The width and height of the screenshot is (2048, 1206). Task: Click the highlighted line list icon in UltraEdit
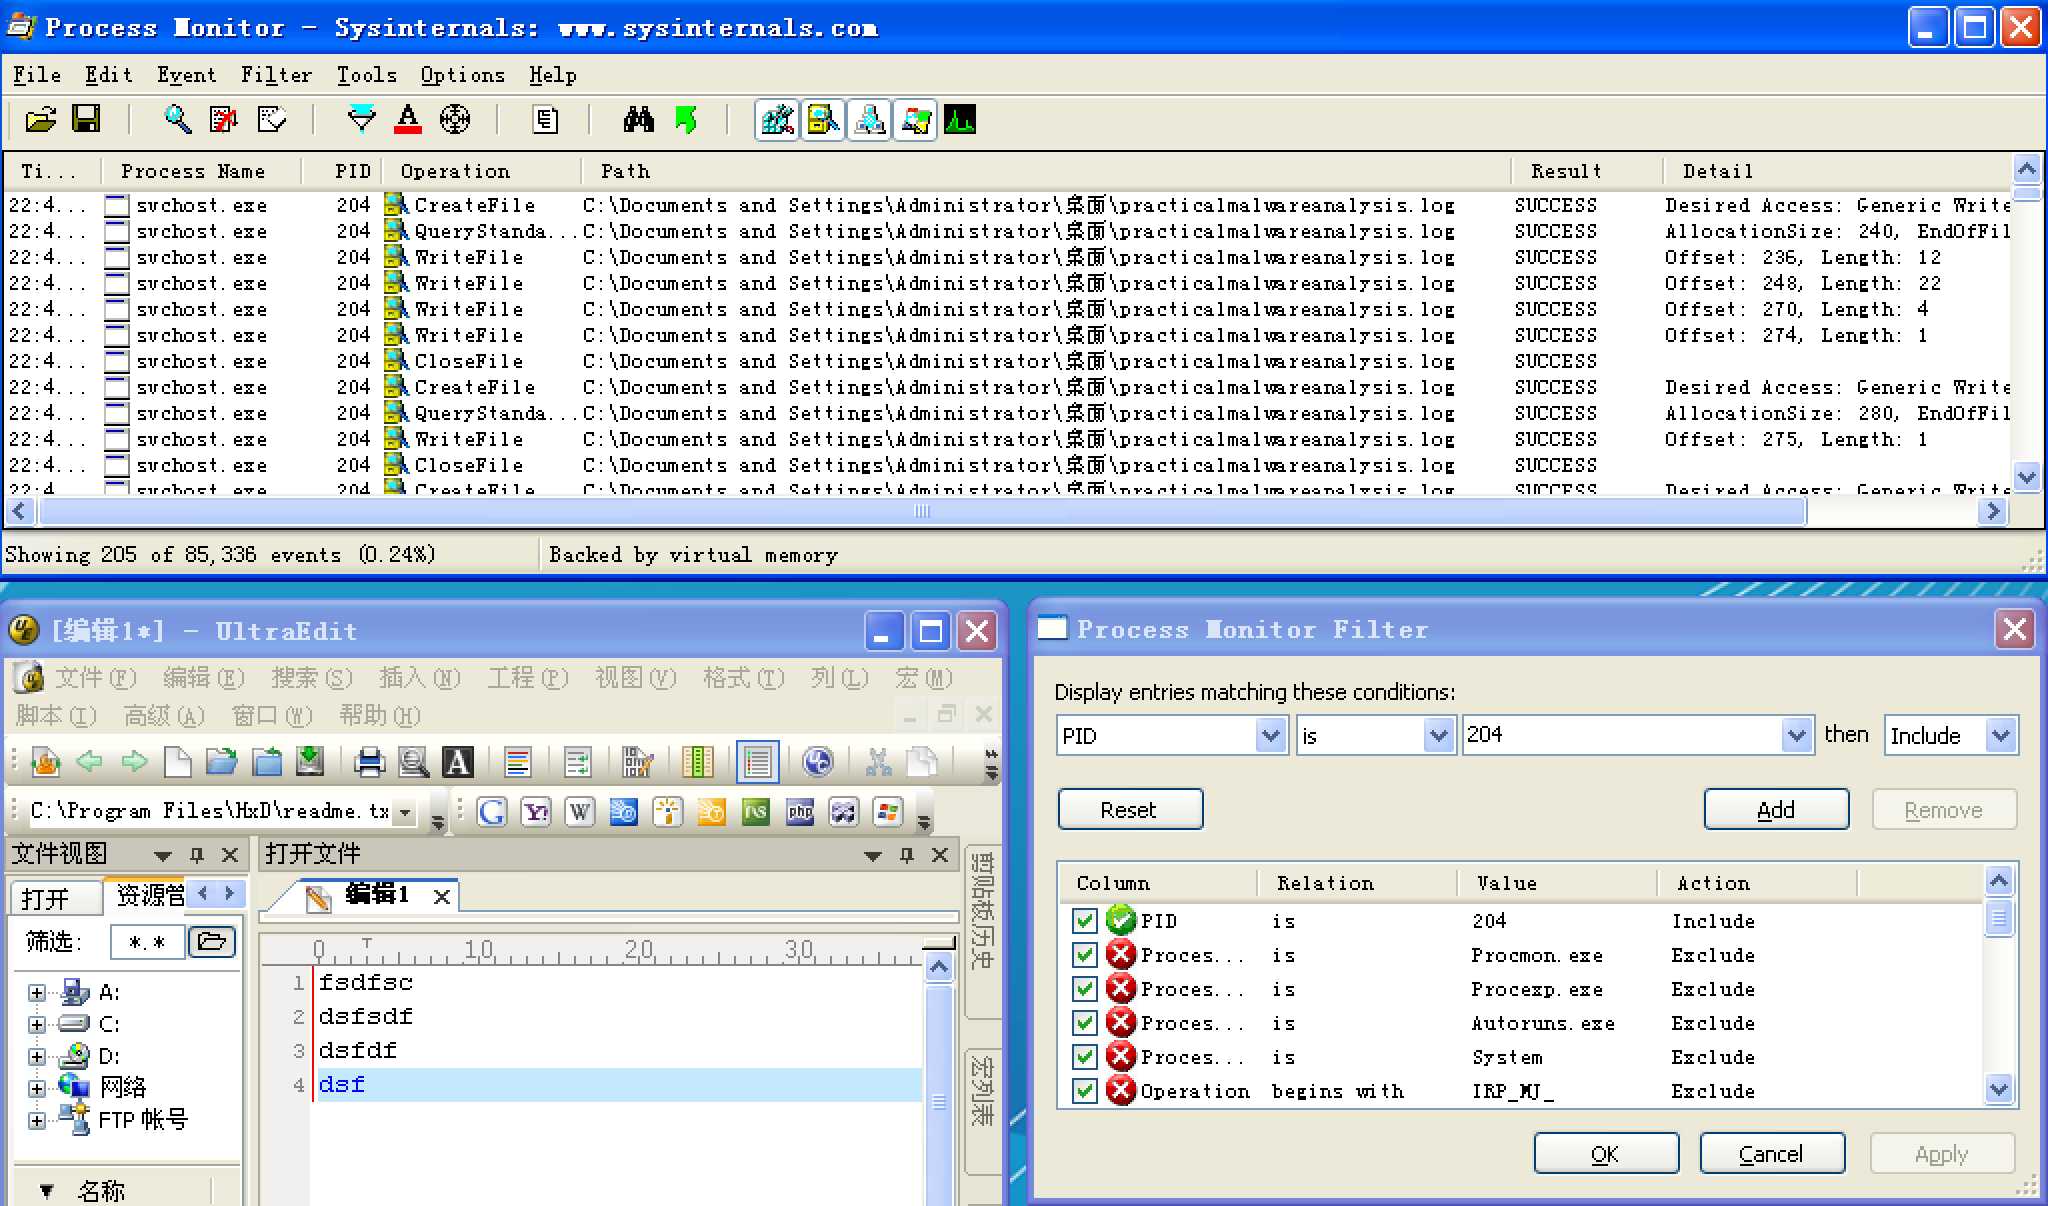pyautogui.click(x=757, y=762)
